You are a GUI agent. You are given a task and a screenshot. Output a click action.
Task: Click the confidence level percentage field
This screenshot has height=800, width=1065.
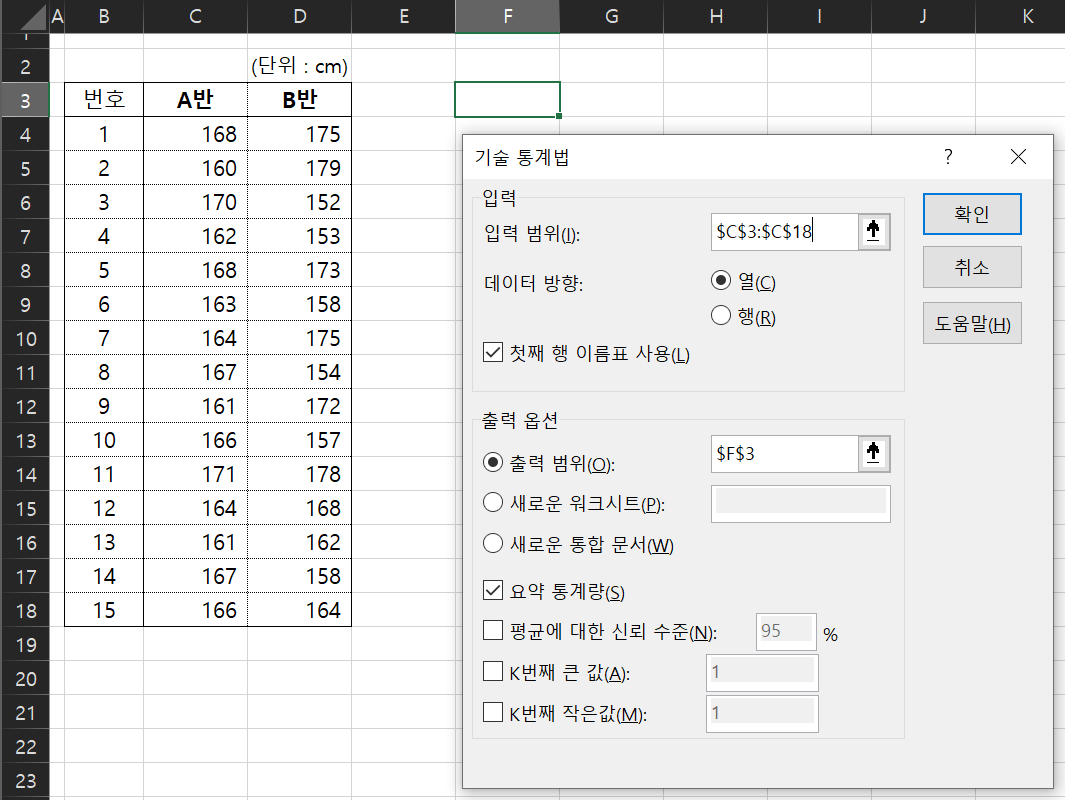(785, 630)
